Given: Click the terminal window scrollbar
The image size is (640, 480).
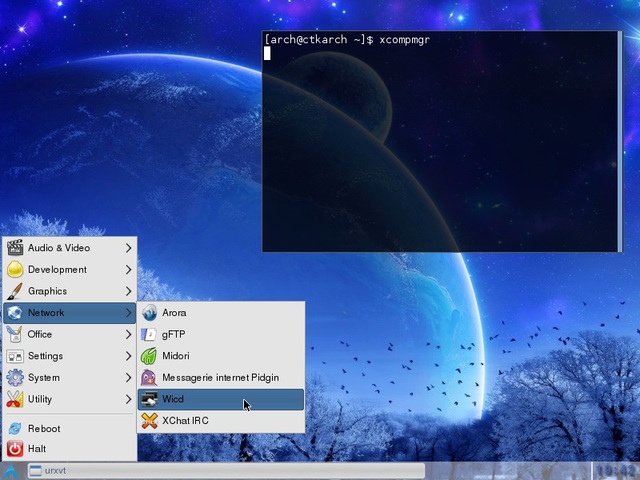Looking at the screenshot, I should click(620, 141).
